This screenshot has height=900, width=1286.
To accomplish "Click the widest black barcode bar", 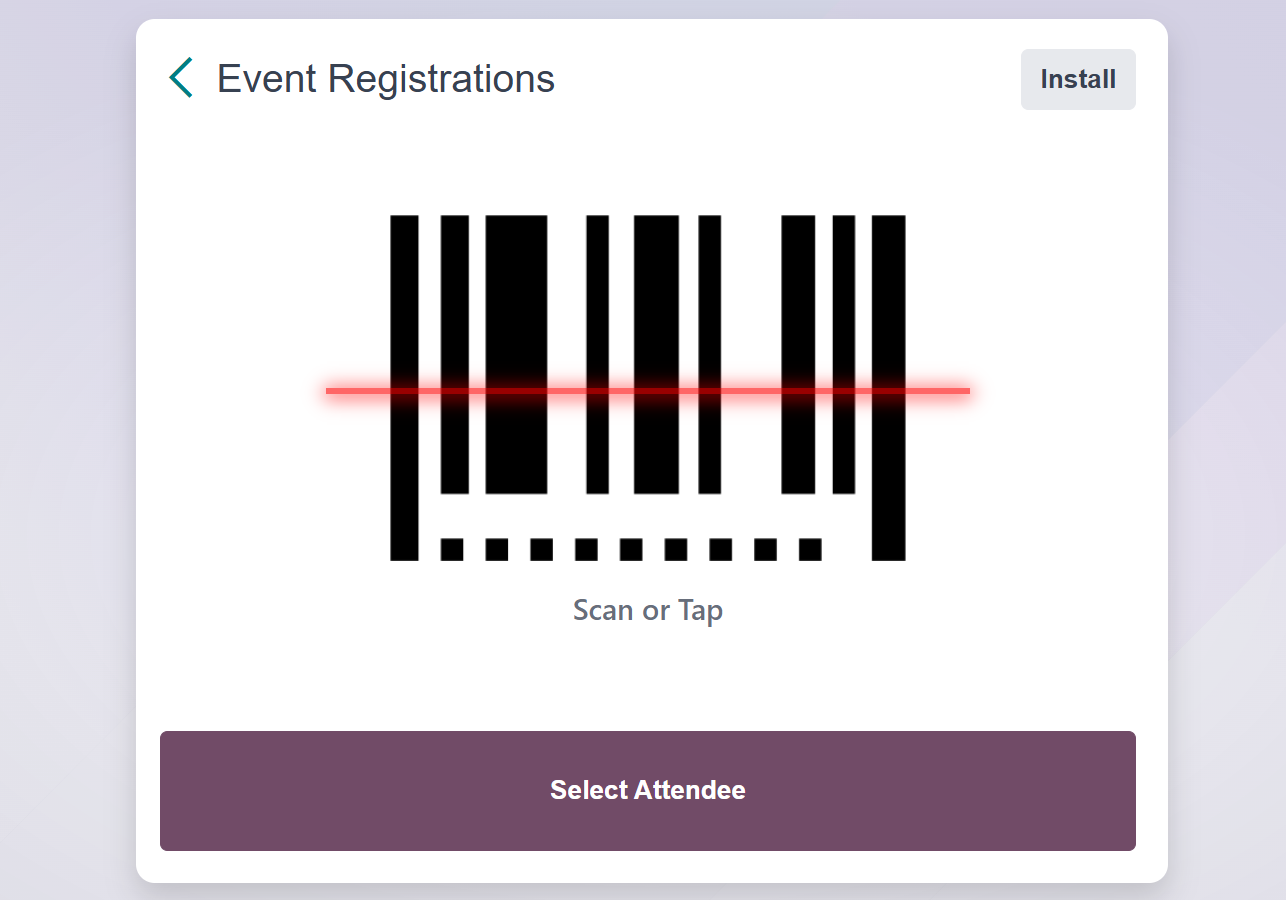I will (516, 300).
